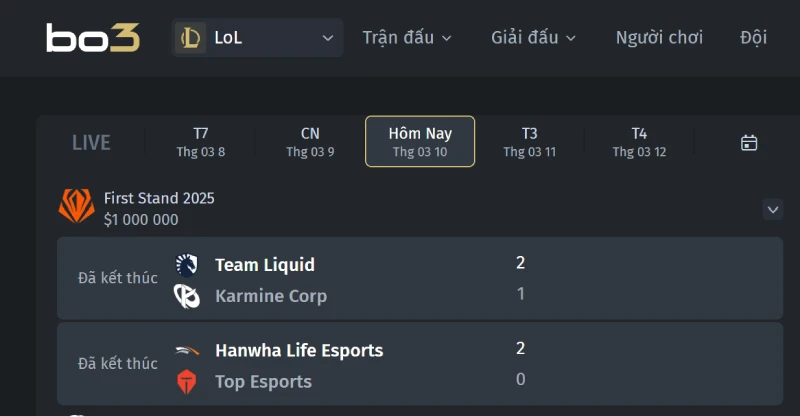Click the bo3 site logo

click(x=93, y=38)
